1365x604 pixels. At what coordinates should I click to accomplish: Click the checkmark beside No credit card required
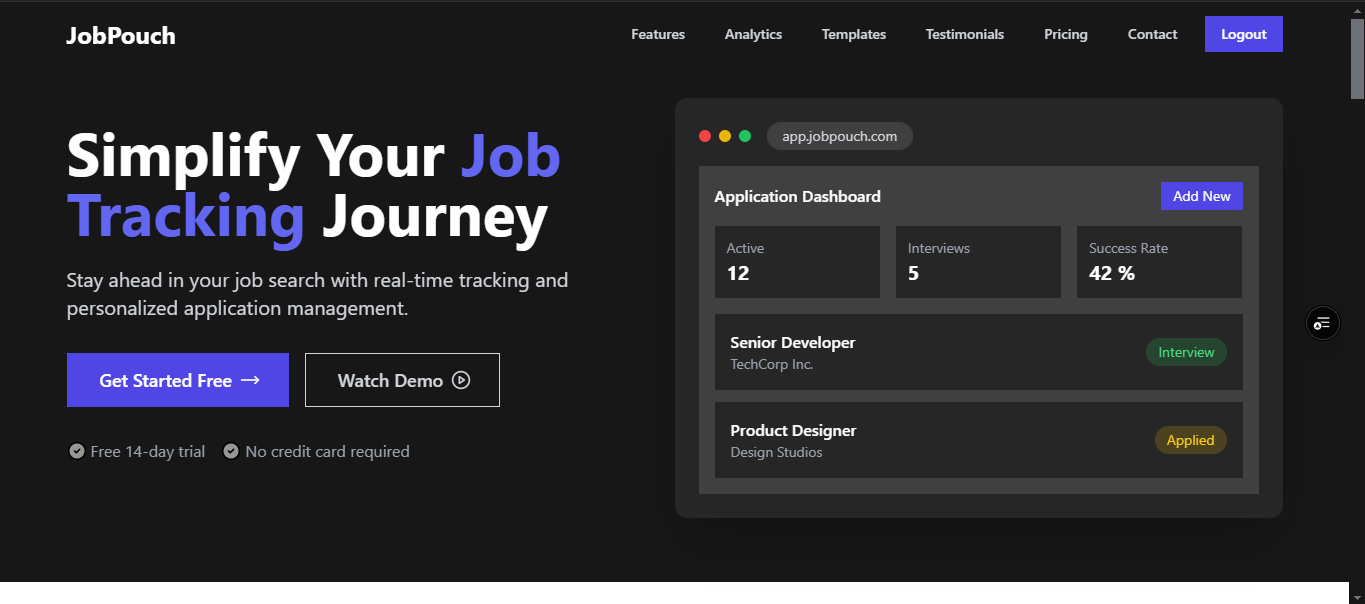click(231, 451)
